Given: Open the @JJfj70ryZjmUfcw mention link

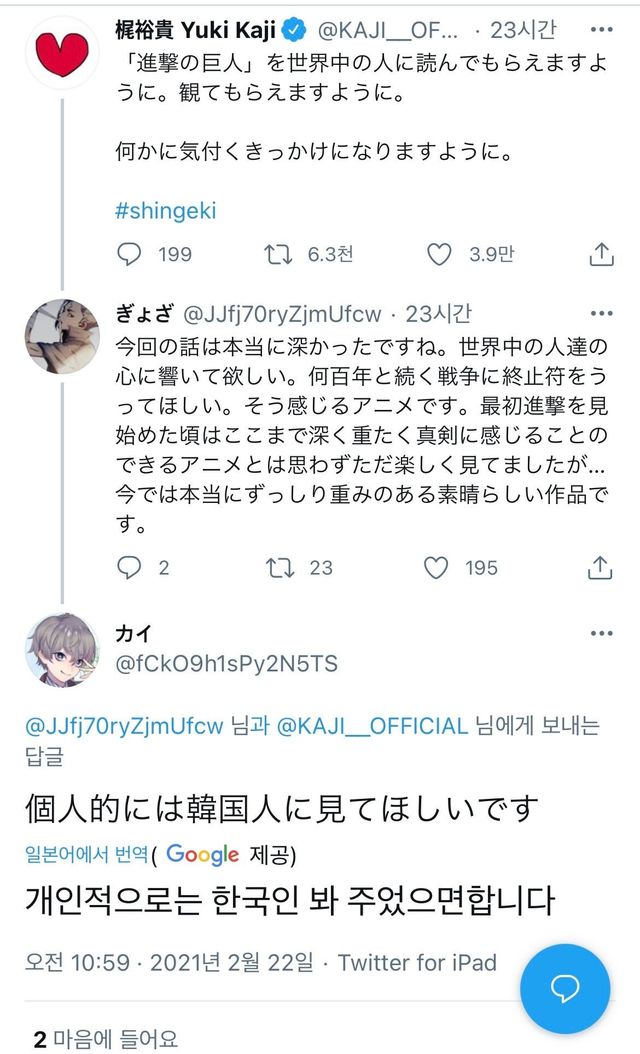Looking at the screenshot, I should click(x=124, y=726).
